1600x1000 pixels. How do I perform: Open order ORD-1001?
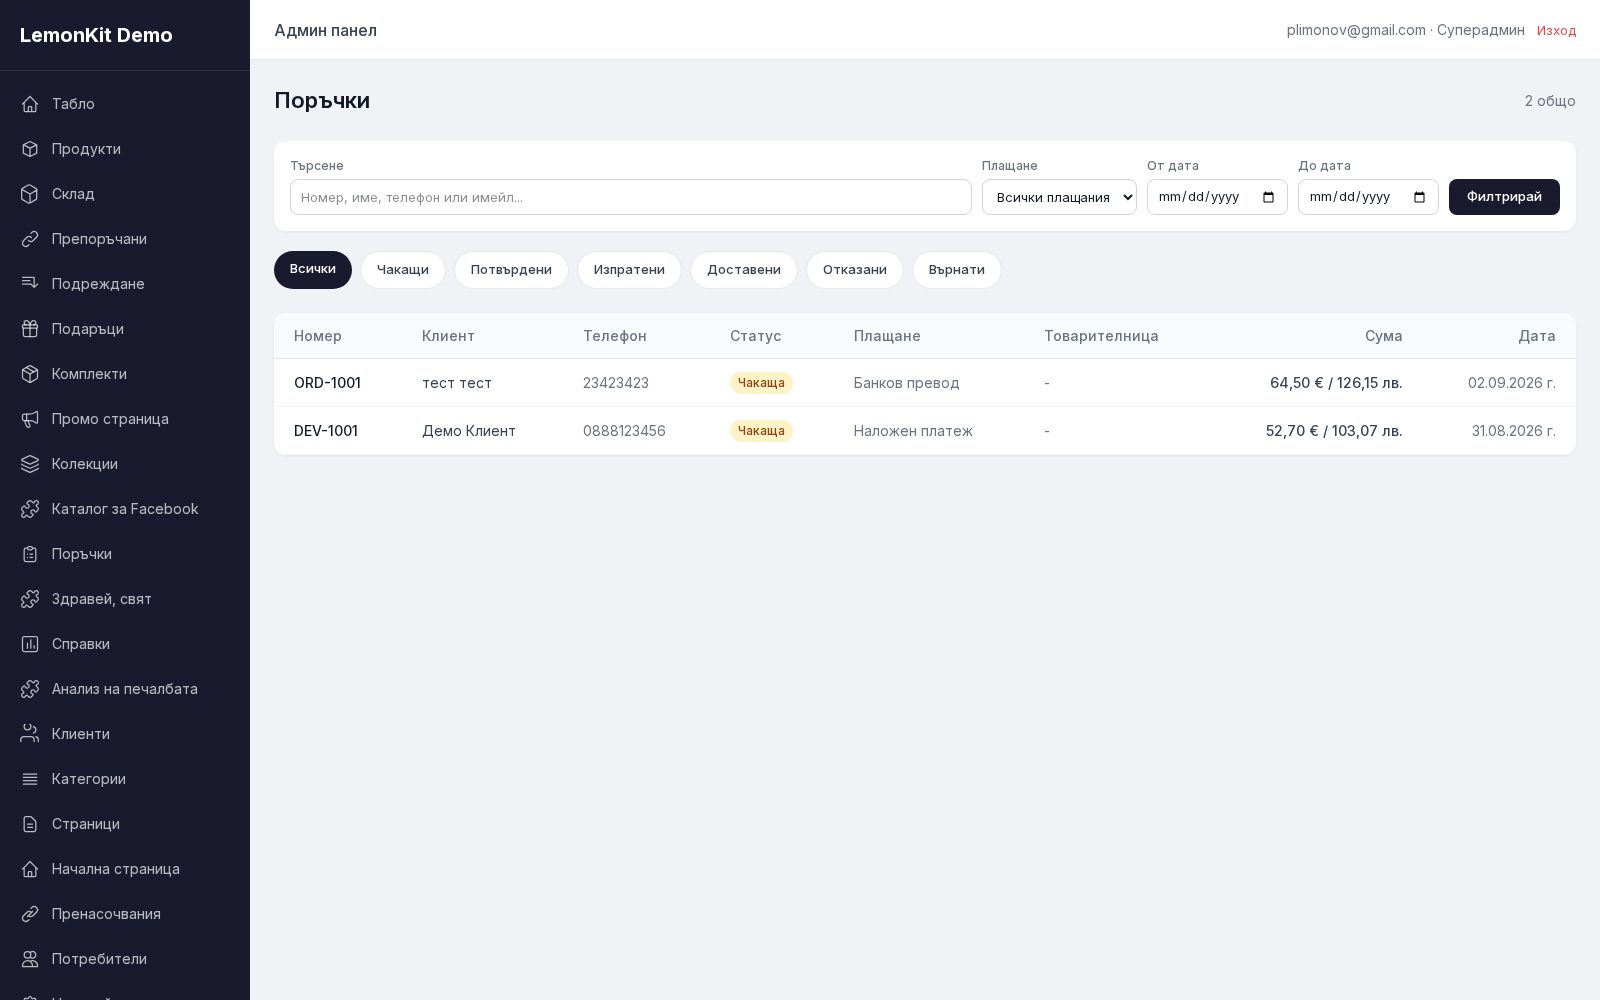(x=327, y=383)
